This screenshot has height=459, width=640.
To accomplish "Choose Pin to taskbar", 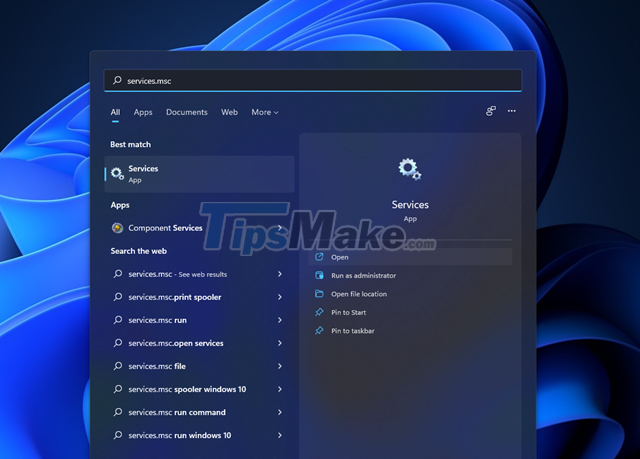I will pyautogui.click(x=410, y=331).
